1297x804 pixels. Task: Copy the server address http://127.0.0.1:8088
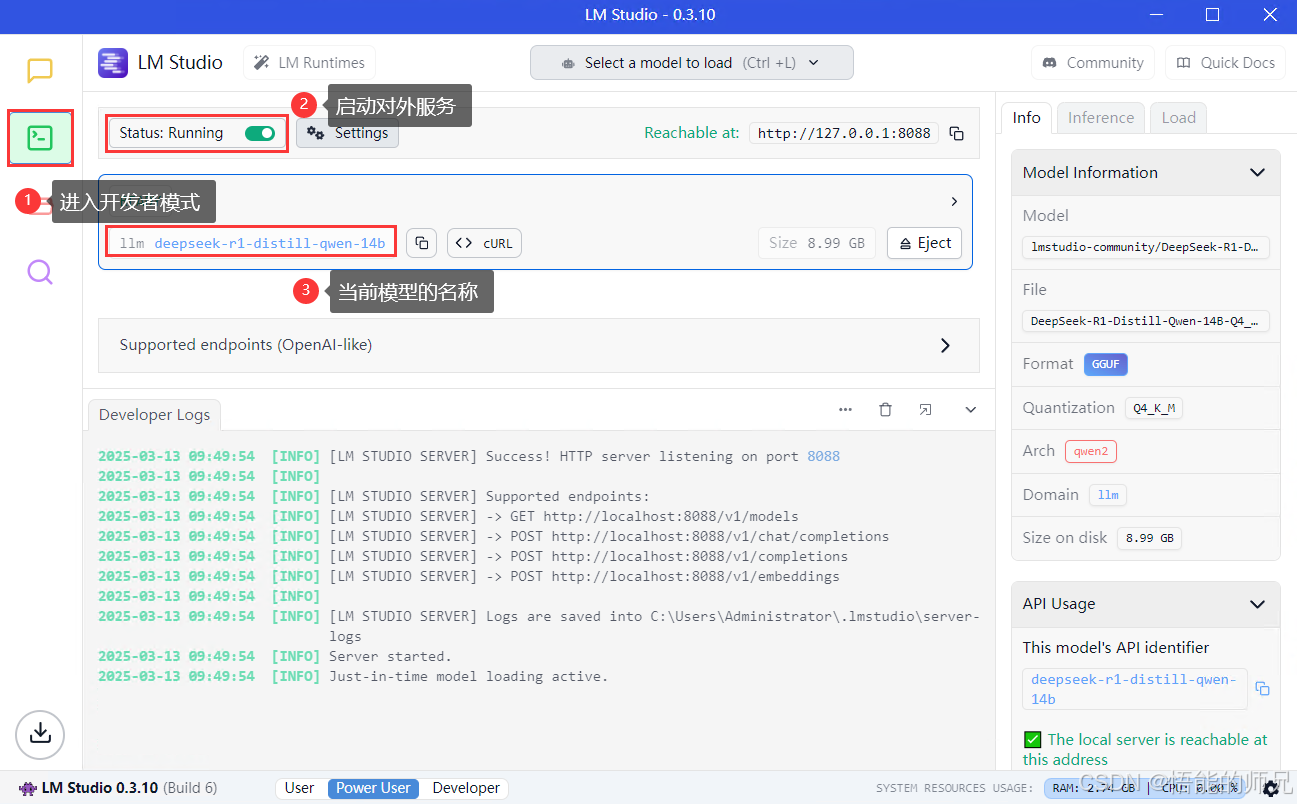pos(957,133)
